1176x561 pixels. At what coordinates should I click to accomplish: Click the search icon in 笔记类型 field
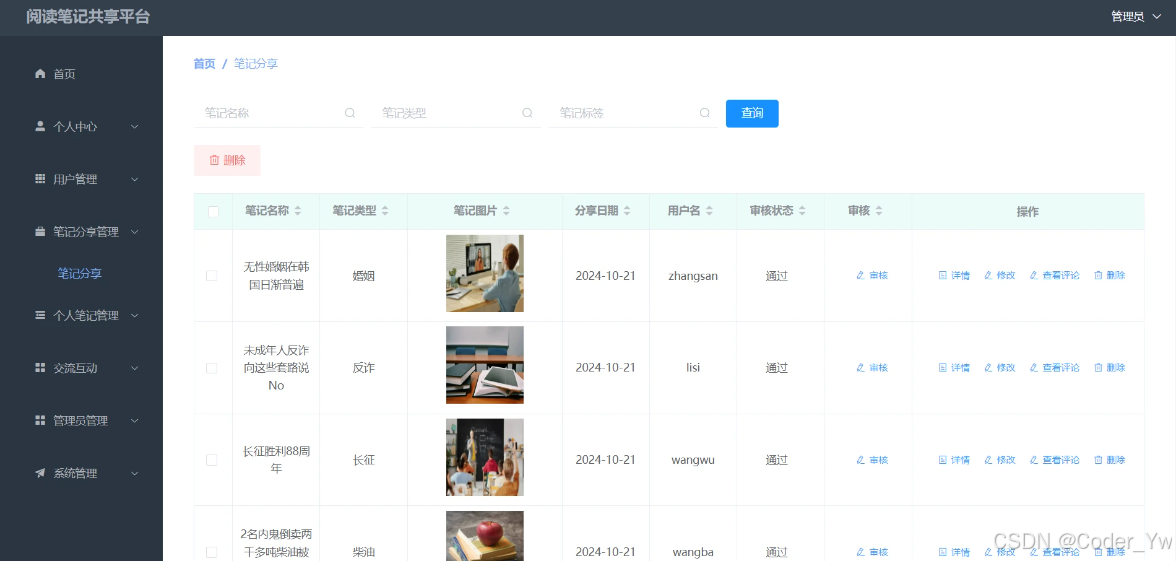coord(527,113)
